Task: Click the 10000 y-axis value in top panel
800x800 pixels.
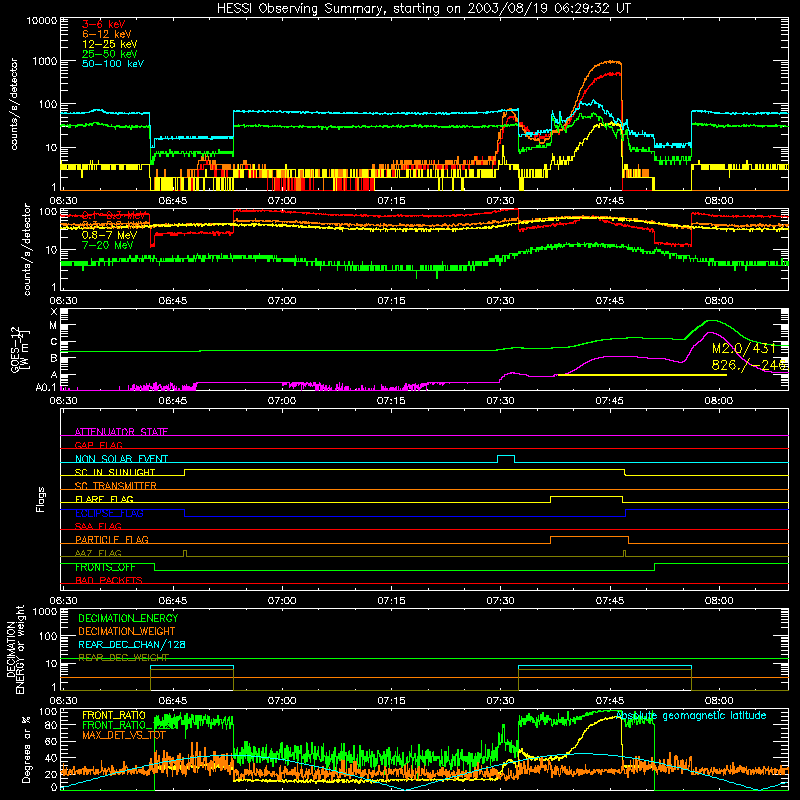Action: [x=42, y=21]
